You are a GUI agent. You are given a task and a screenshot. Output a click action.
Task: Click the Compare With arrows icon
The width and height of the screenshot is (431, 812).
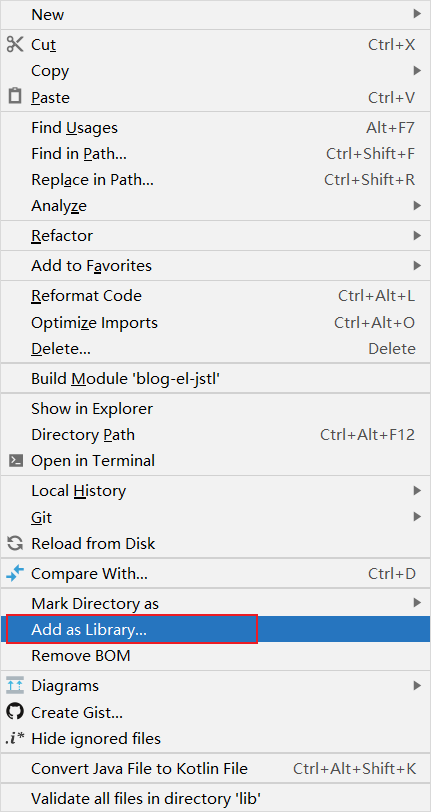point(15,573)
